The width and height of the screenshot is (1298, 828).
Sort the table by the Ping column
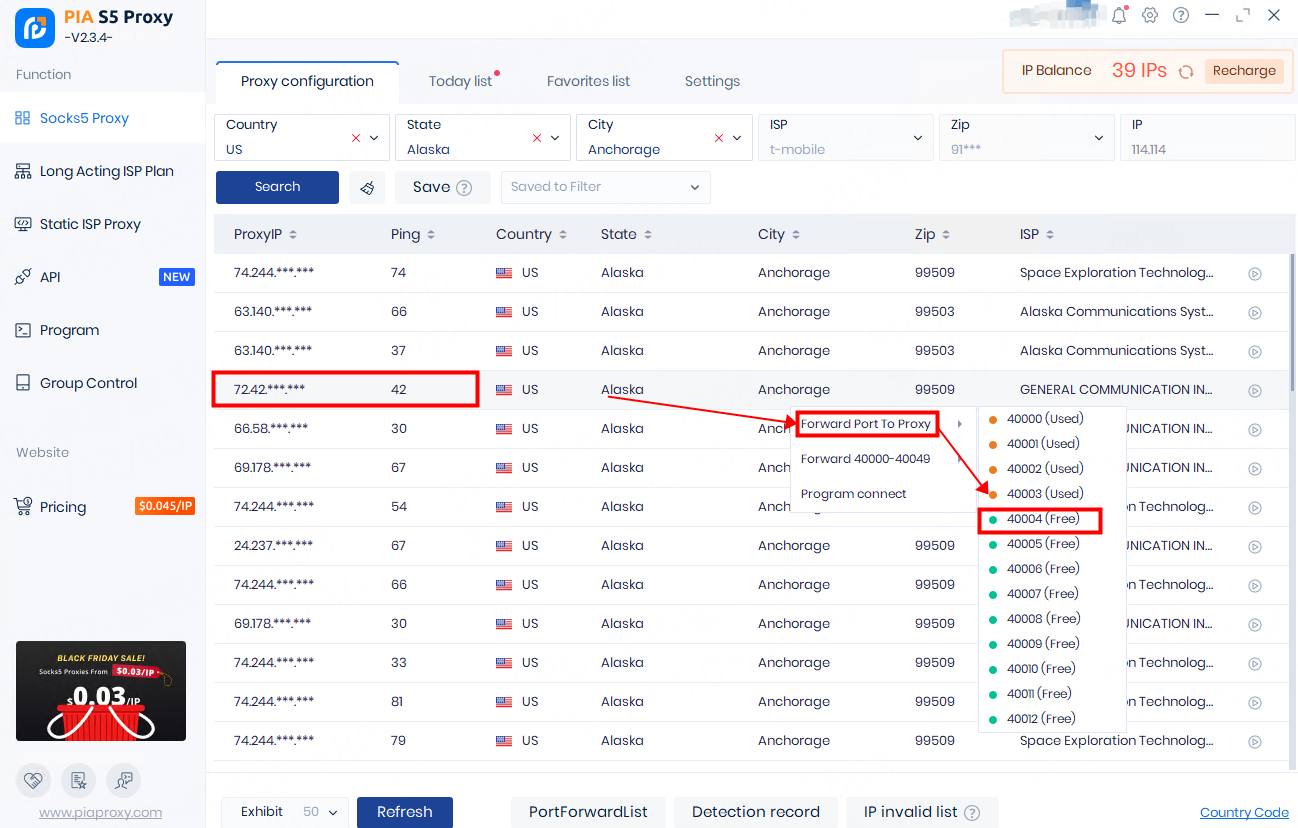click(412, 234)
